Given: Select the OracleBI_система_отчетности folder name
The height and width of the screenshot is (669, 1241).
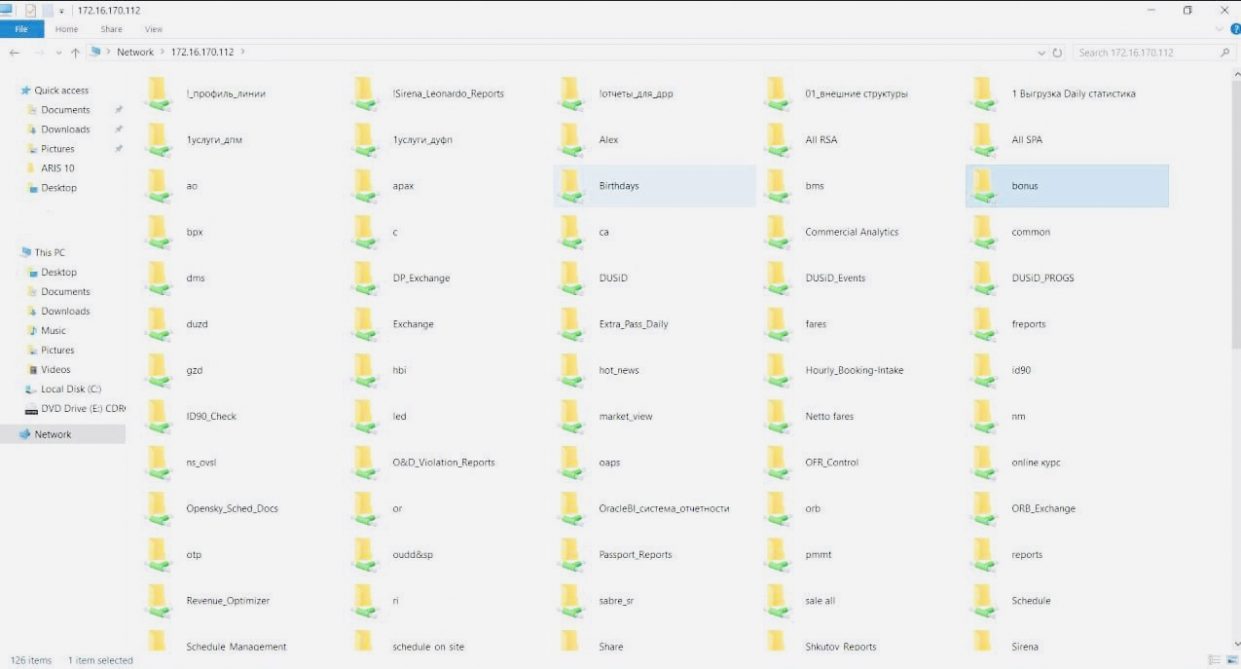Looking at the screenshot, I should click(664, 509).
